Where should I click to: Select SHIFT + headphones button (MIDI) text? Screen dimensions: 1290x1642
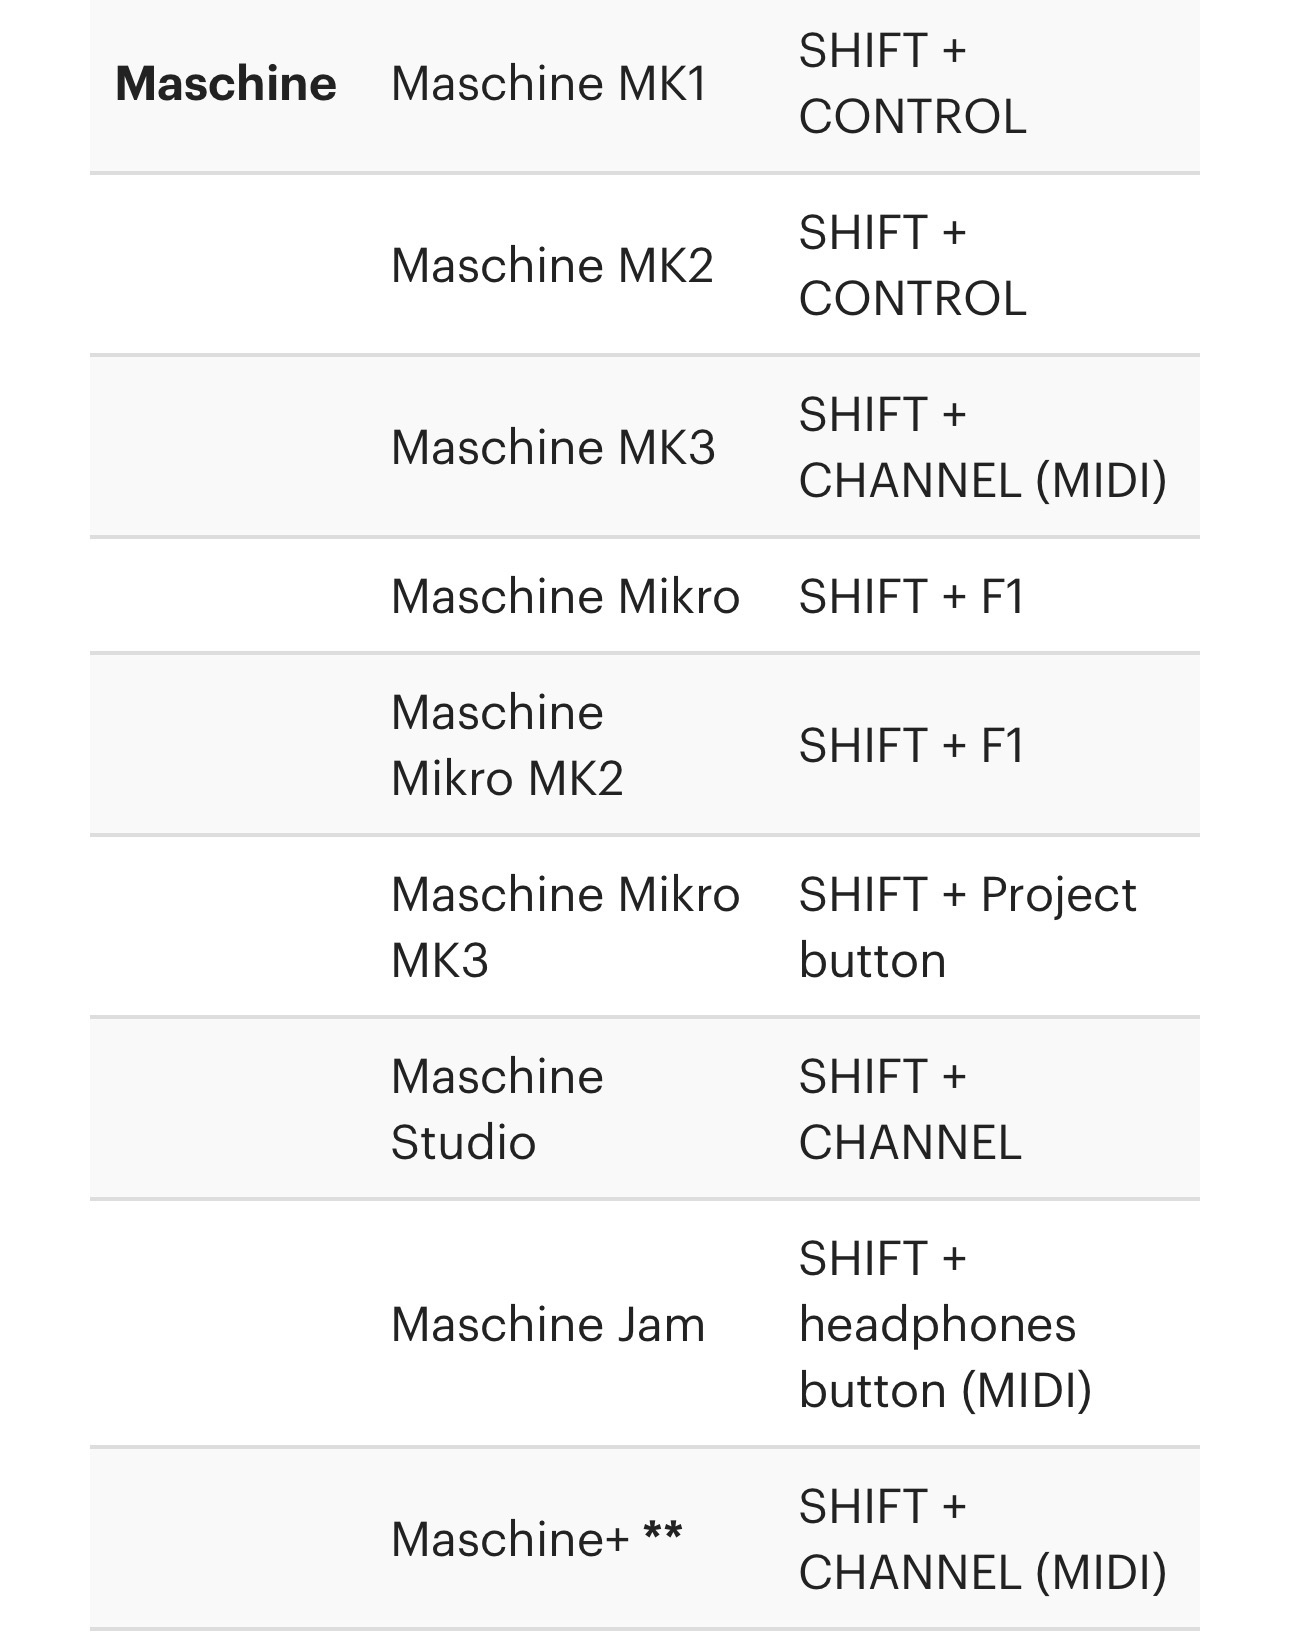[x=945, y=1324]
